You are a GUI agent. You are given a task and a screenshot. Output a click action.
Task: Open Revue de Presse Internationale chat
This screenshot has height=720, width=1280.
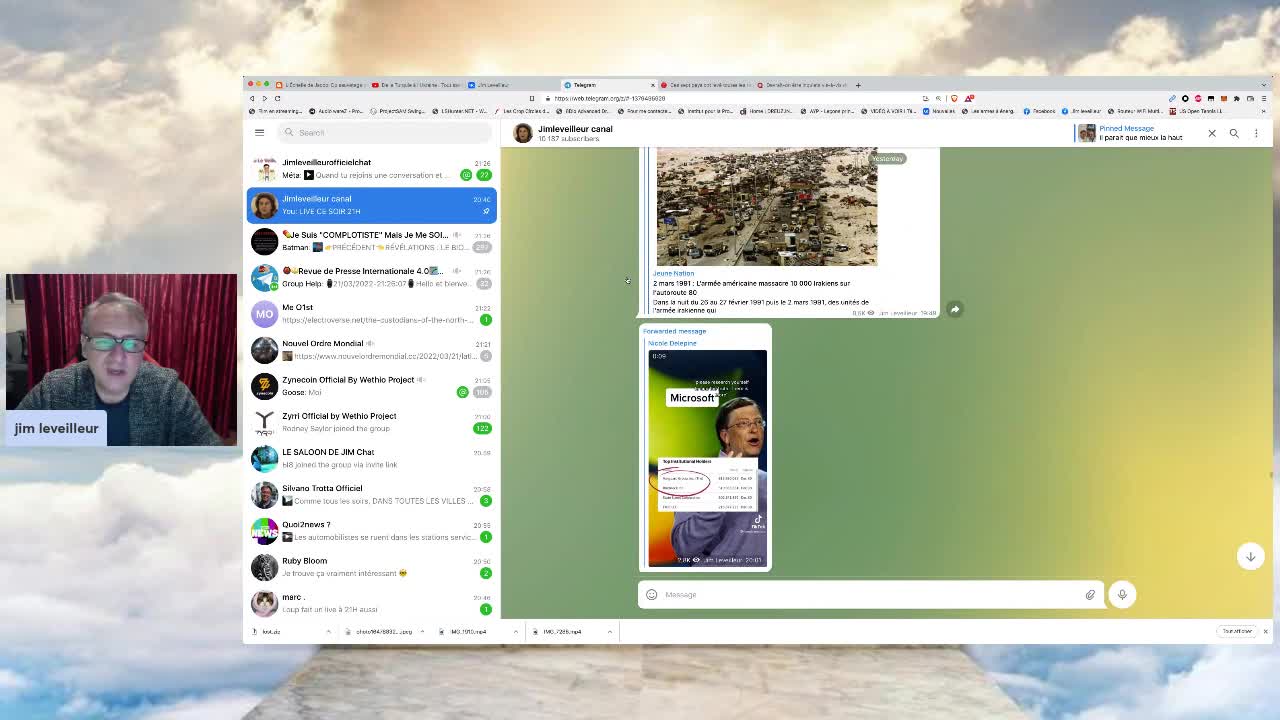pos(371,277)
